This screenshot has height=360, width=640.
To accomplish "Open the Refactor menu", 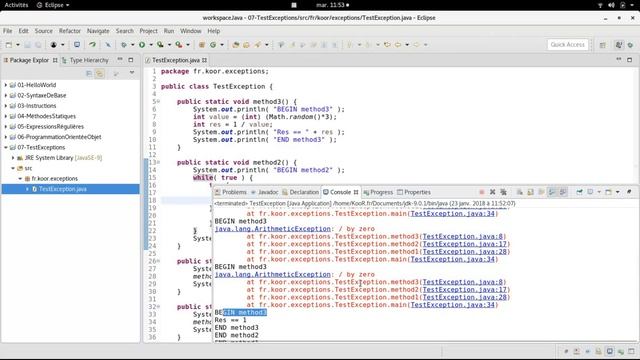I will (x=70, y=31).
